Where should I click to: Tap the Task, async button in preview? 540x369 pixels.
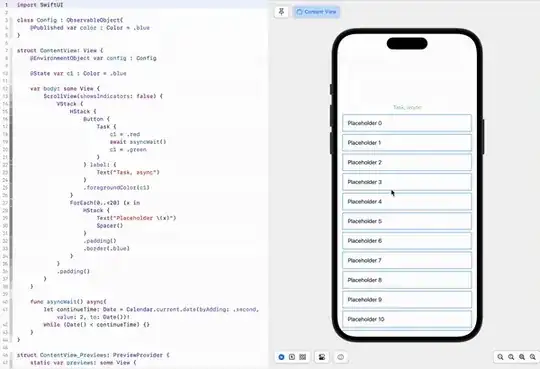point(407,107)
